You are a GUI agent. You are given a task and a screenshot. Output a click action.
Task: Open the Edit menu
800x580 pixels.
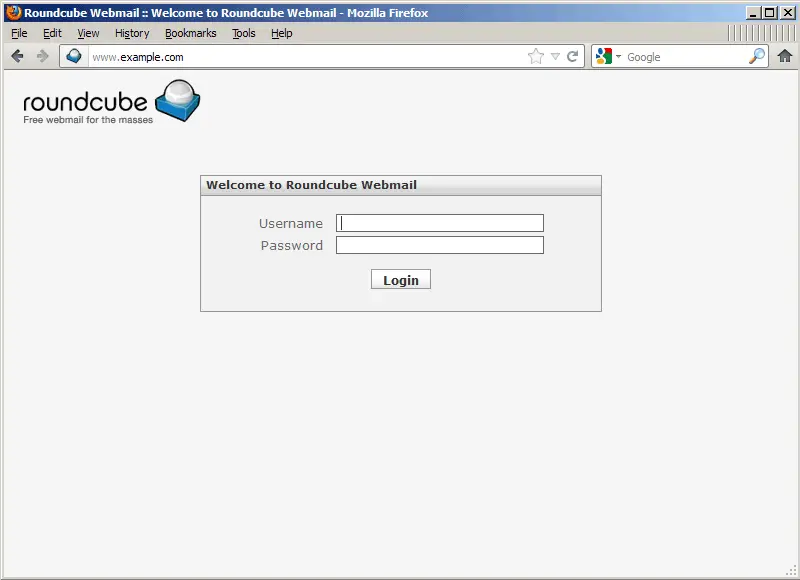pos(52,33)
